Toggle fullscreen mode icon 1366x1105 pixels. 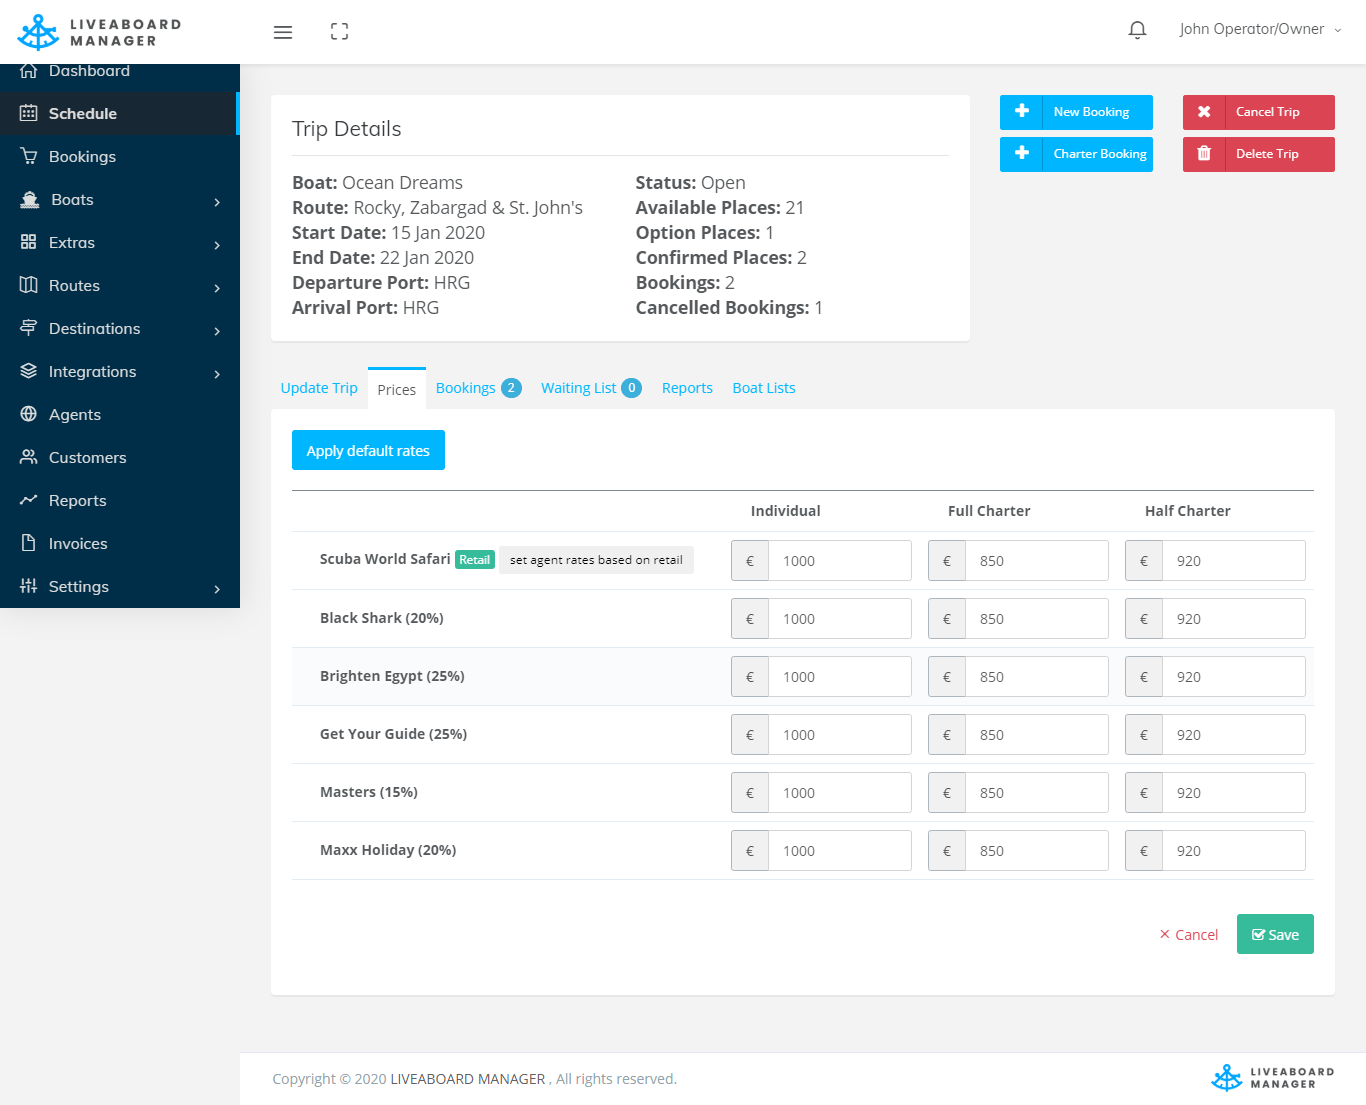point(339,32)
